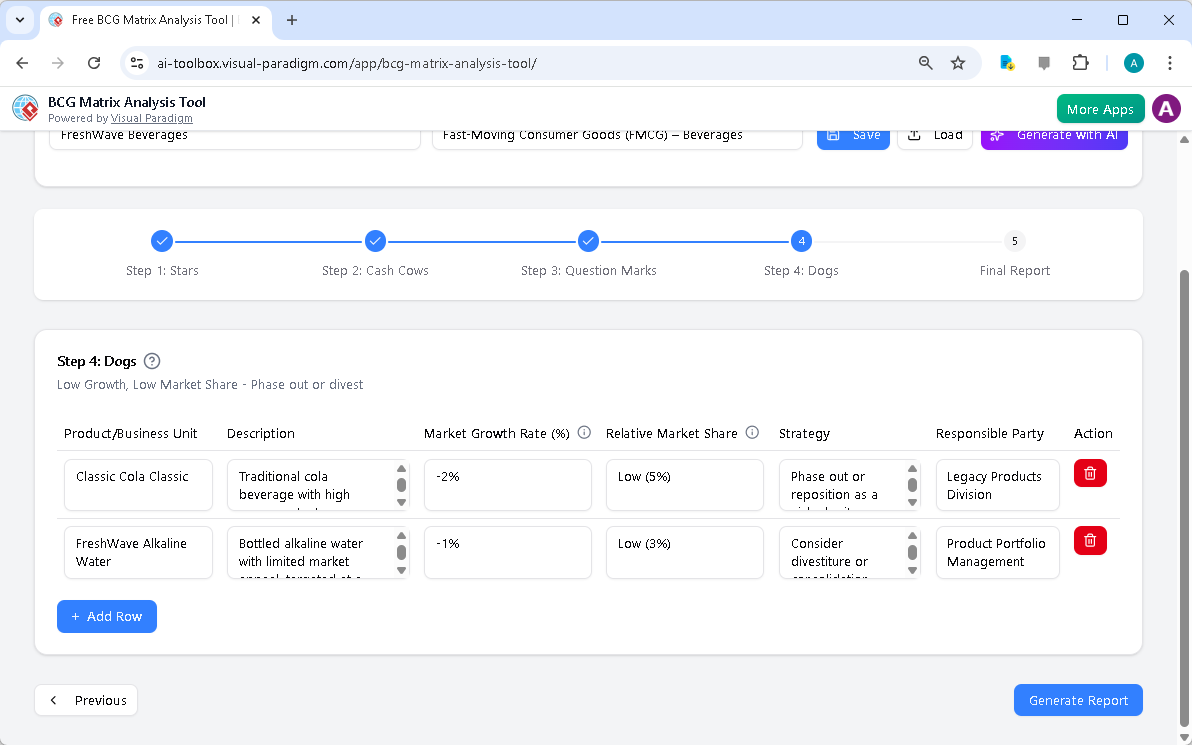Screen dimensions: 1192x745
Task: Delete the Classic Cola Classic row
Action: click(1090, 473)
